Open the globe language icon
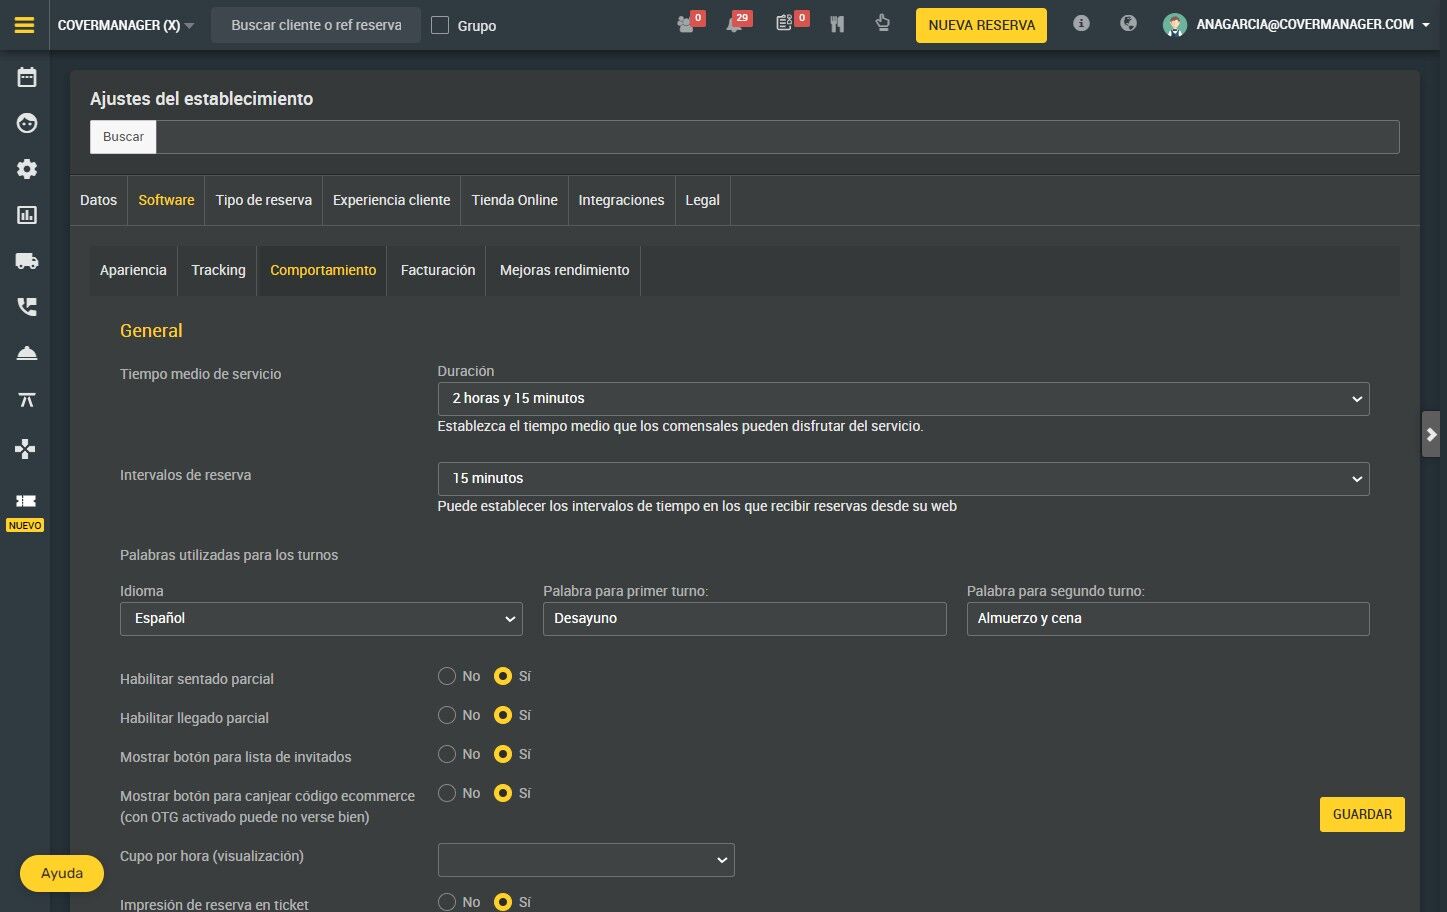1447x912 pixels. (x=1128, y=24)
